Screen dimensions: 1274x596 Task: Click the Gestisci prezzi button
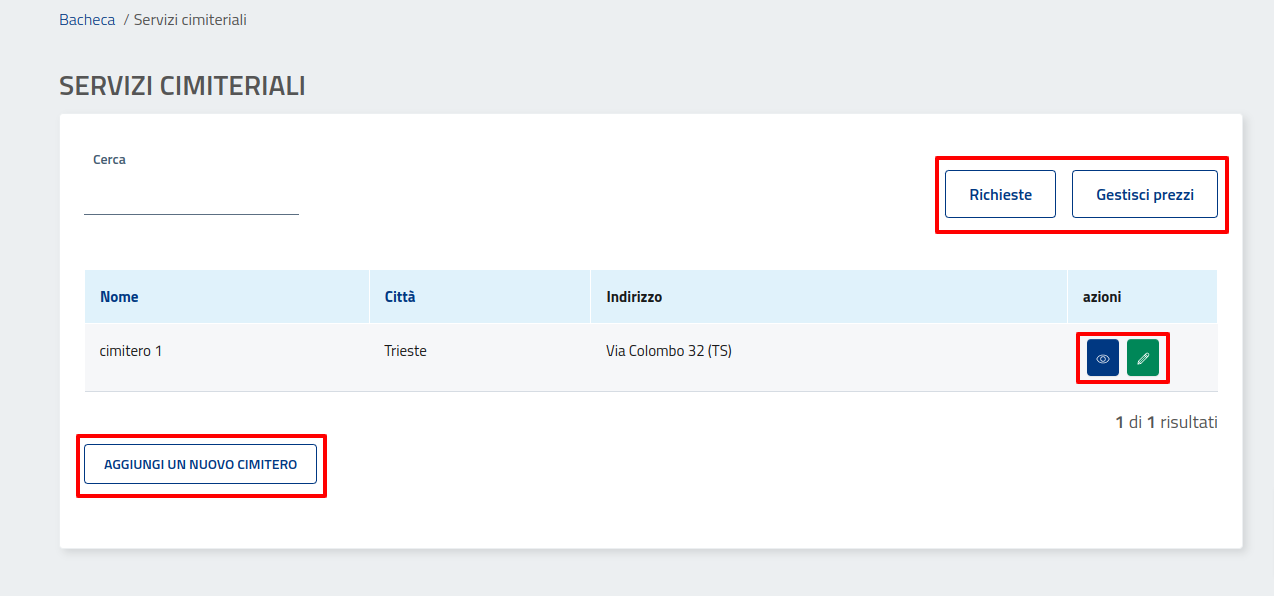pyautogui.click(x=1144, y=194)
